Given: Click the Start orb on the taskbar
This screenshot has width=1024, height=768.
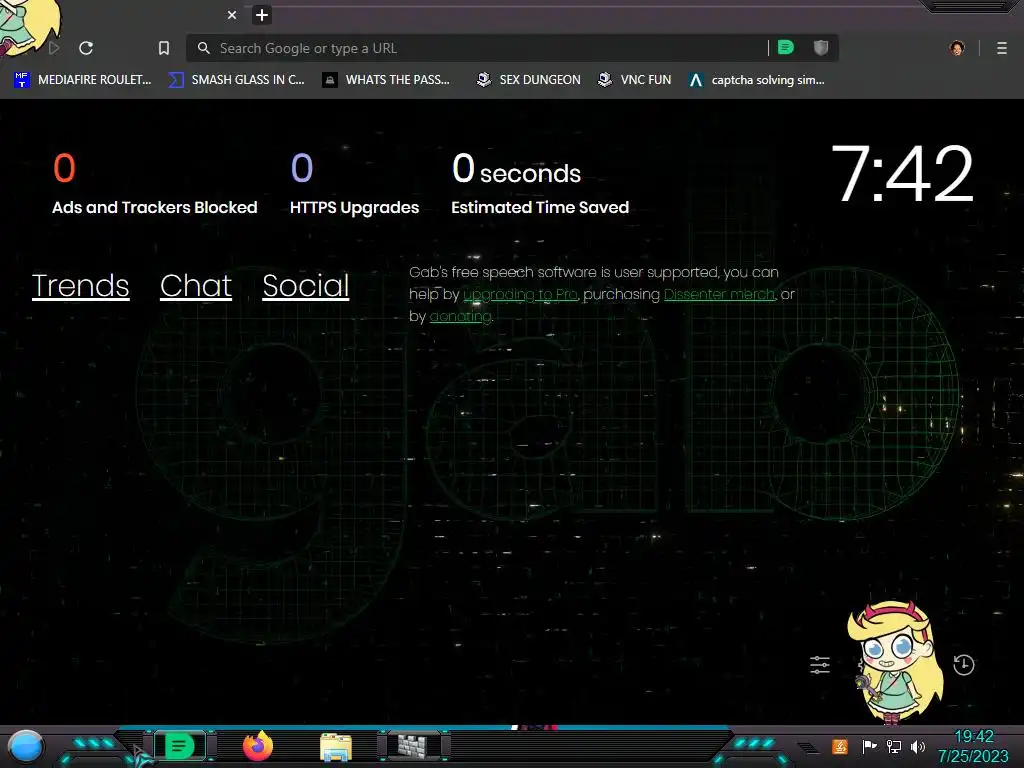Looking at the screenshot, I should tap(26, 747).
